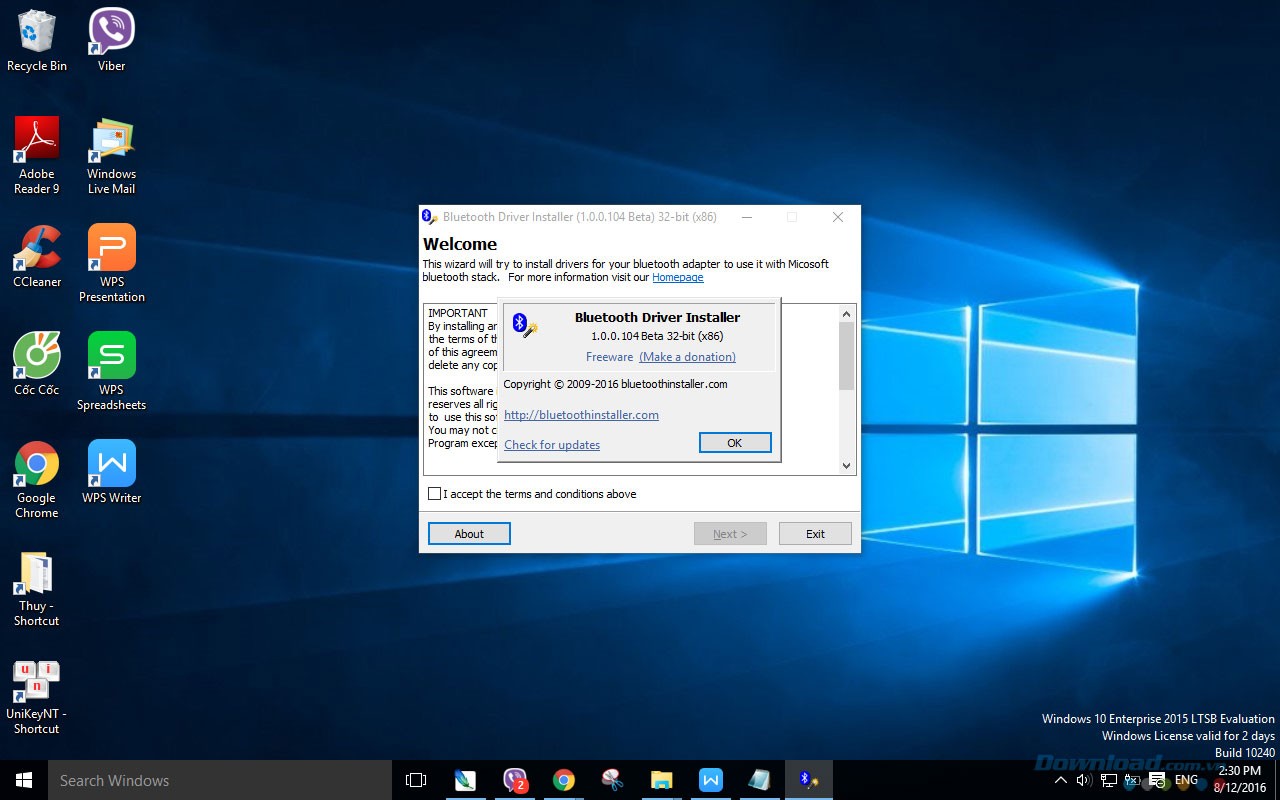Open File Explorer from the taskbar
The image size is (1280, 800).
[661, 780]
